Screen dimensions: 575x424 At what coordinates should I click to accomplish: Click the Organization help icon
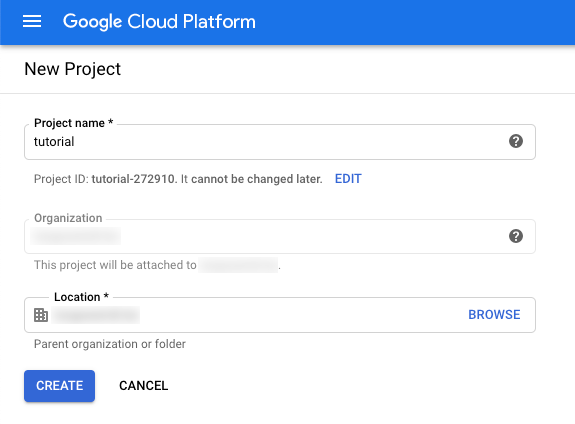[x=516, y=236]
